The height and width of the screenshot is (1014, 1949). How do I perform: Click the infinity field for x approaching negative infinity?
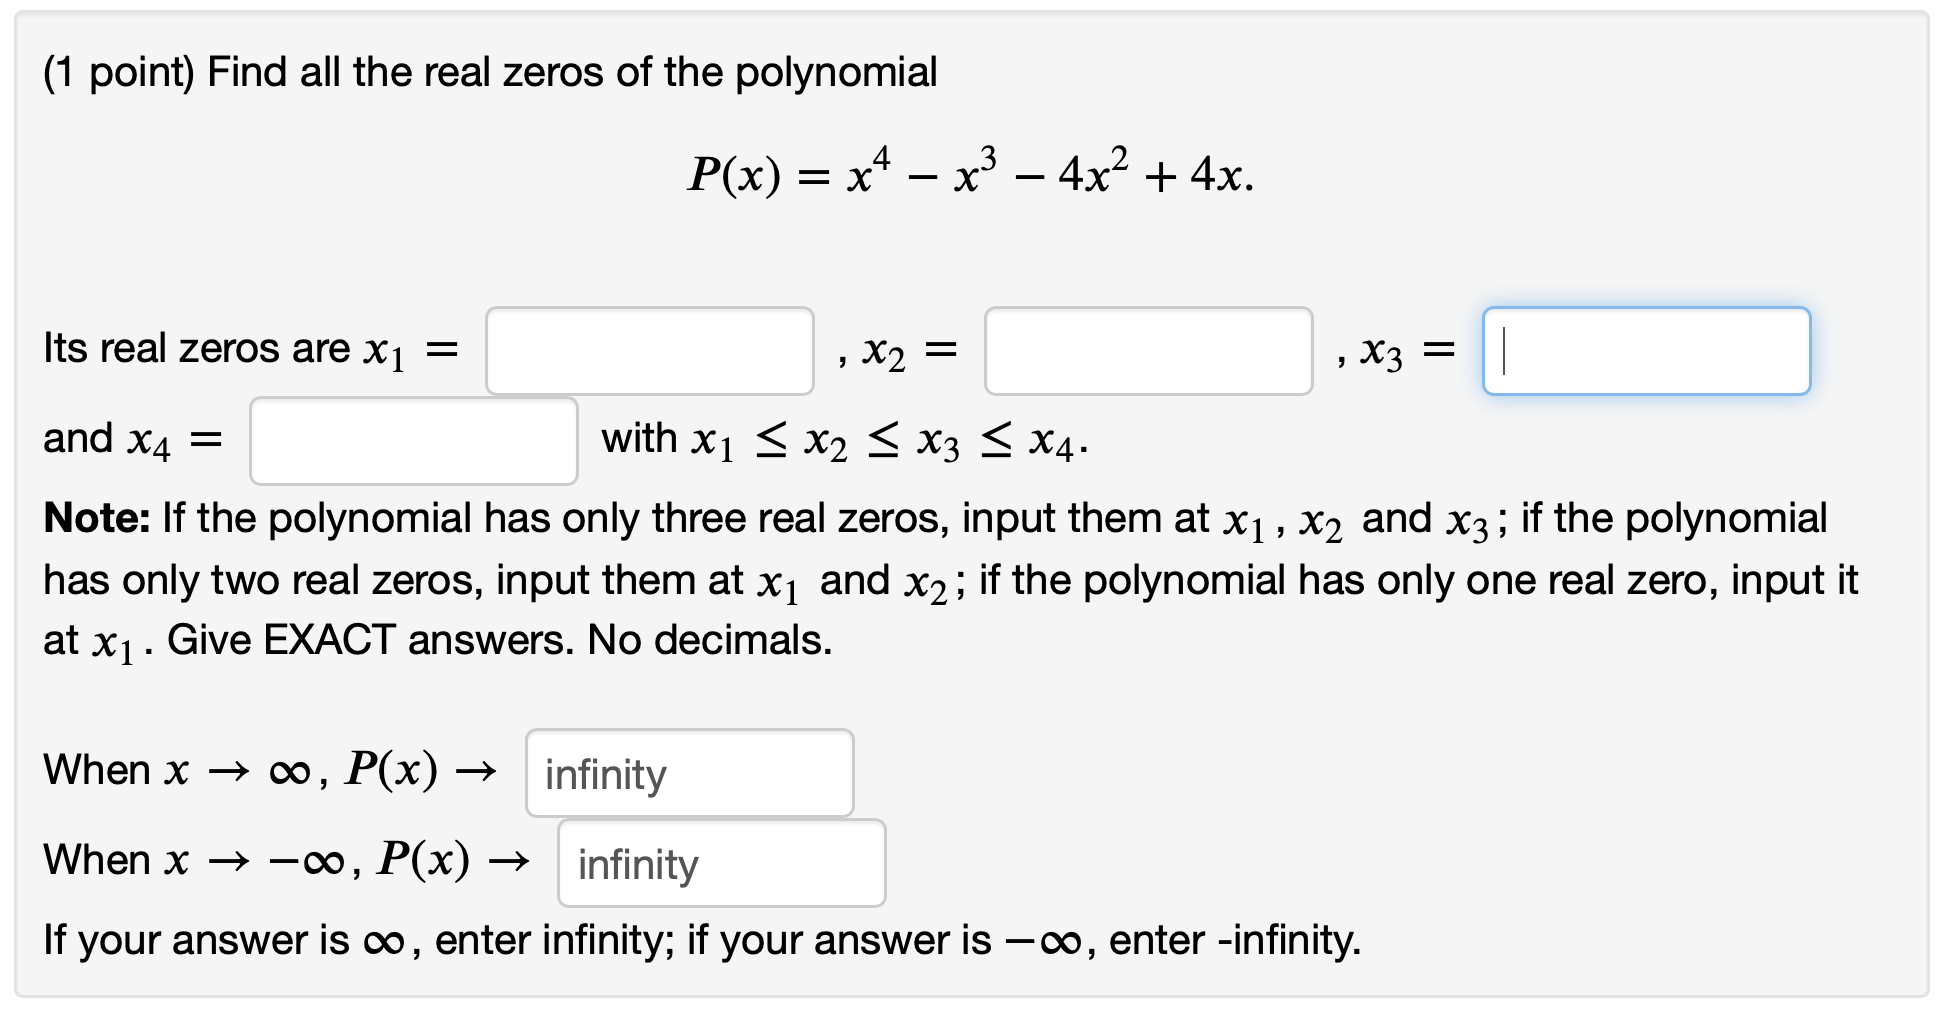tap(720, 863)
